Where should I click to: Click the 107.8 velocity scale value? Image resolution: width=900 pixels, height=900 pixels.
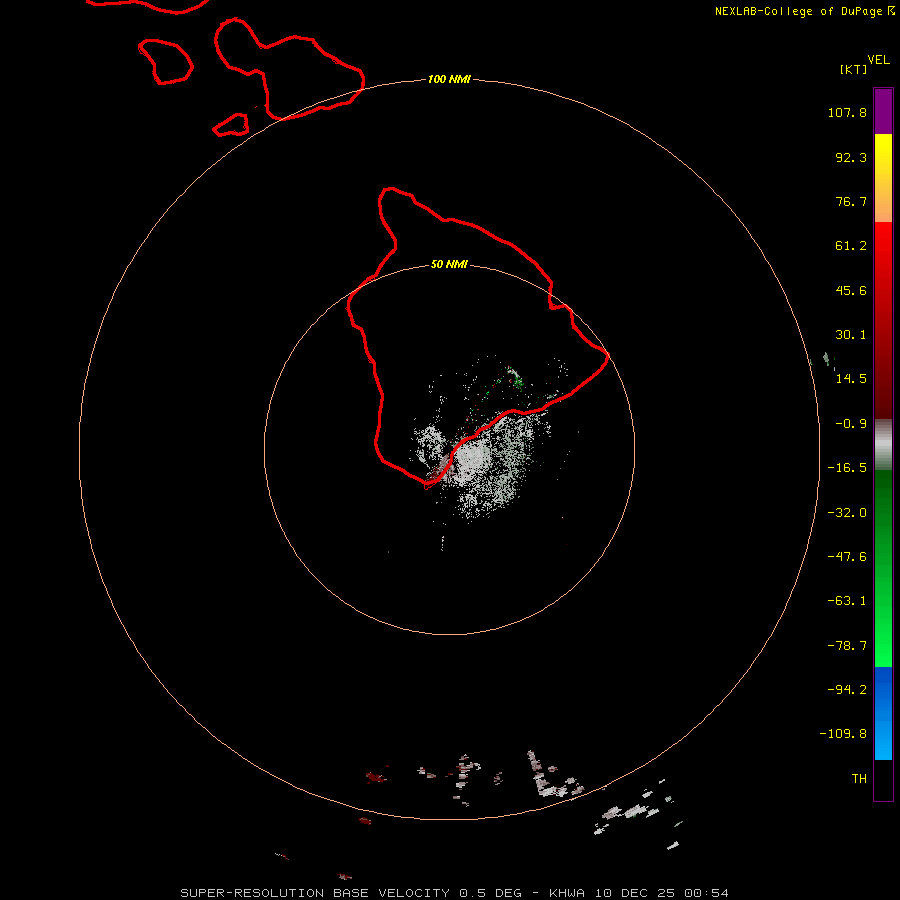[847, 112]
